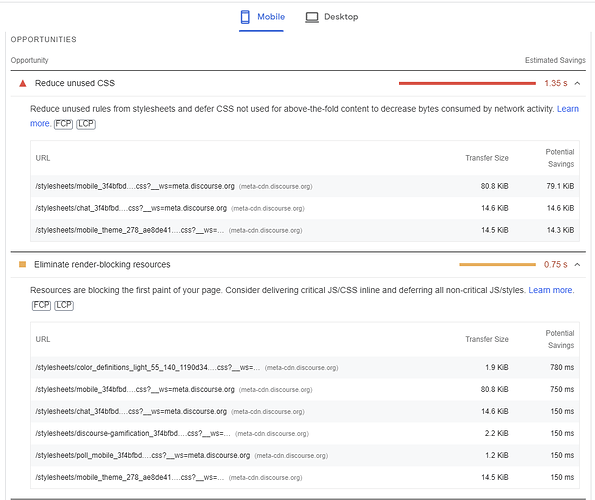This screenshot has height=500, width=595.
Task: Click the Reduce unused CSS title
Action: point(75,83)
